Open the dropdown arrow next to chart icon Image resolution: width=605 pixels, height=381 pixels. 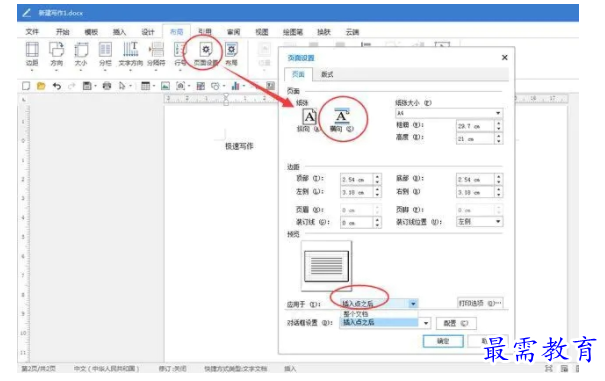click(x=243, y=86)
